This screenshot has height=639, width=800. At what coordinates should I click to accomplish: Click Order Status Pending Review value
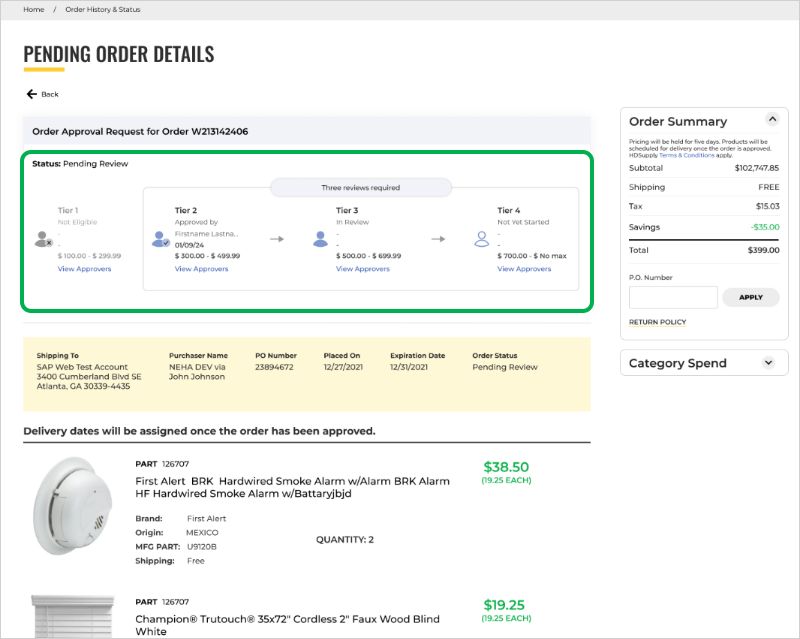[x=505, y=367]
